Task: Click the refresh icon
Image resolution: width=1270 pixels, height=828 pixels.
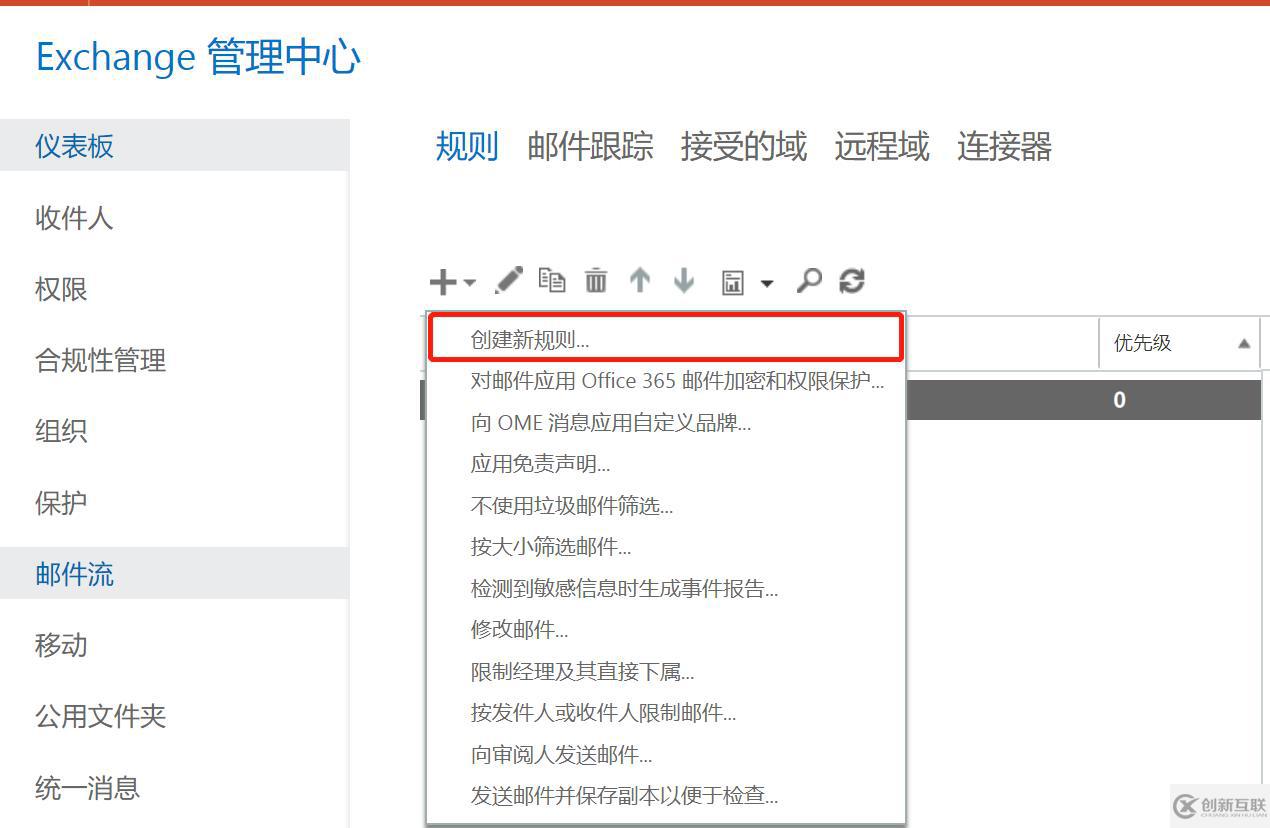Action: (852, 281)
